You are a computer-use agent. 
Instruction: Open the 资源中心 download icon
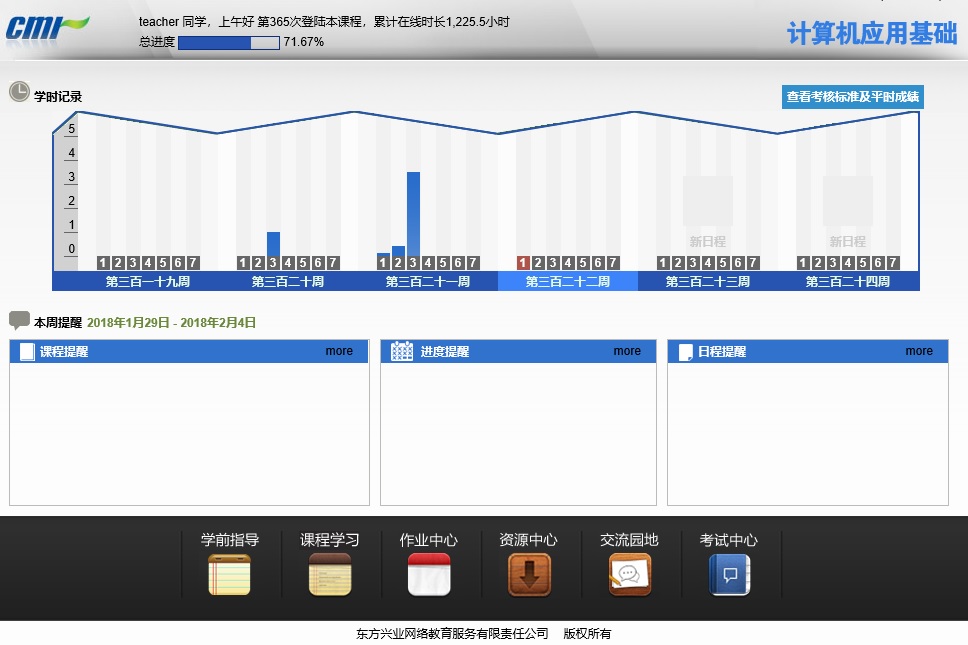pos(529,575)
